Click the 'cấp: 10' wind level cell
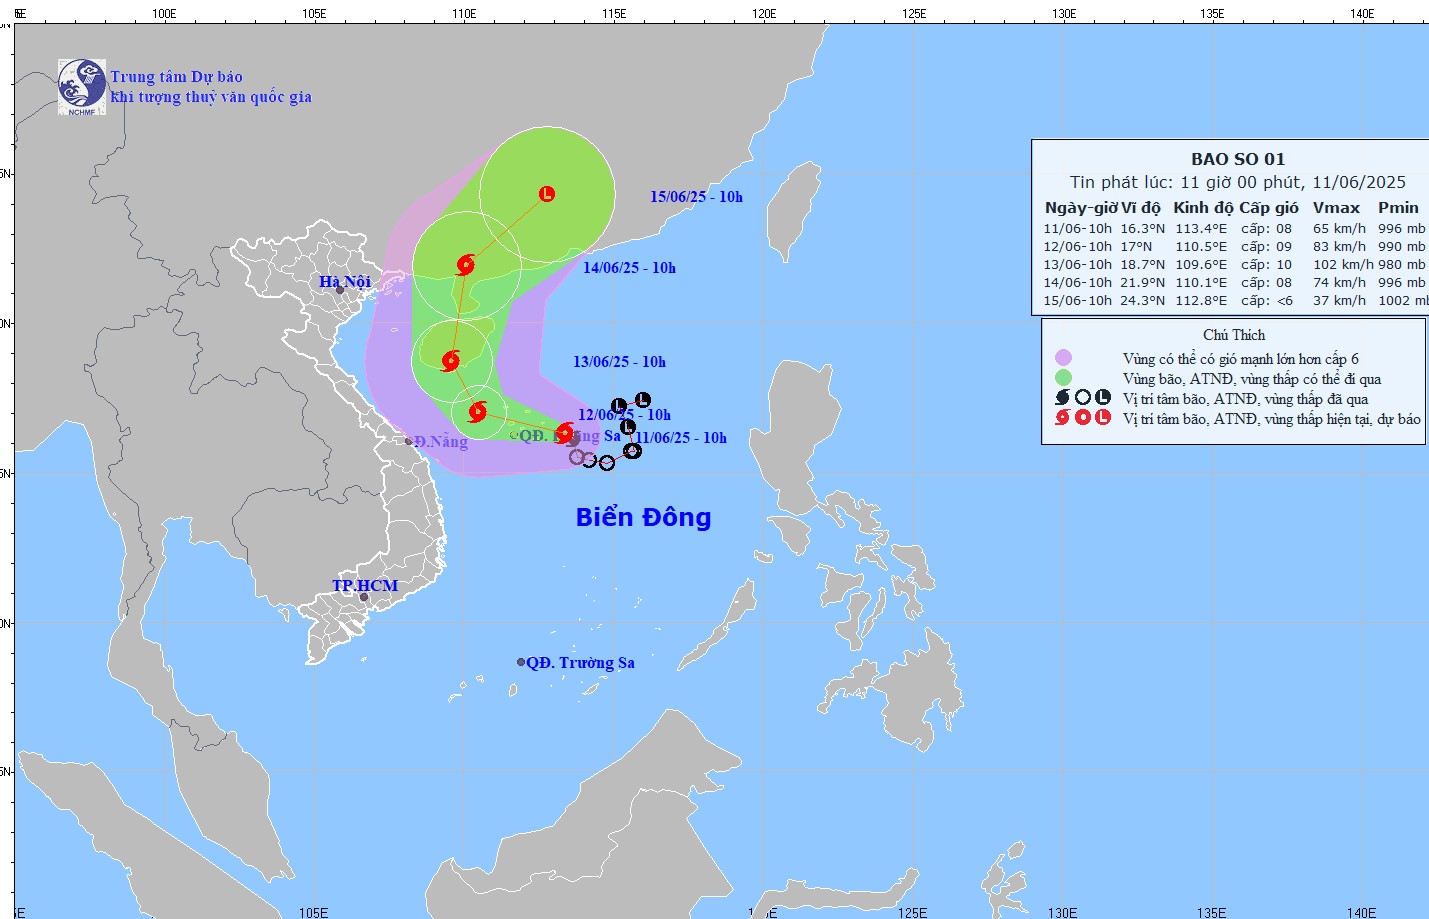1429x919 pixels. click(1266, 265)
